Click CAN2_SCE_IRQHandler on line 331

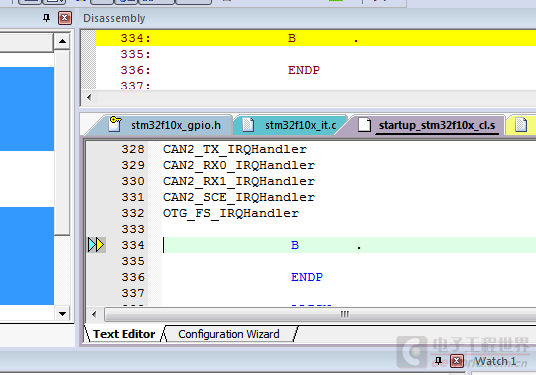239,197
